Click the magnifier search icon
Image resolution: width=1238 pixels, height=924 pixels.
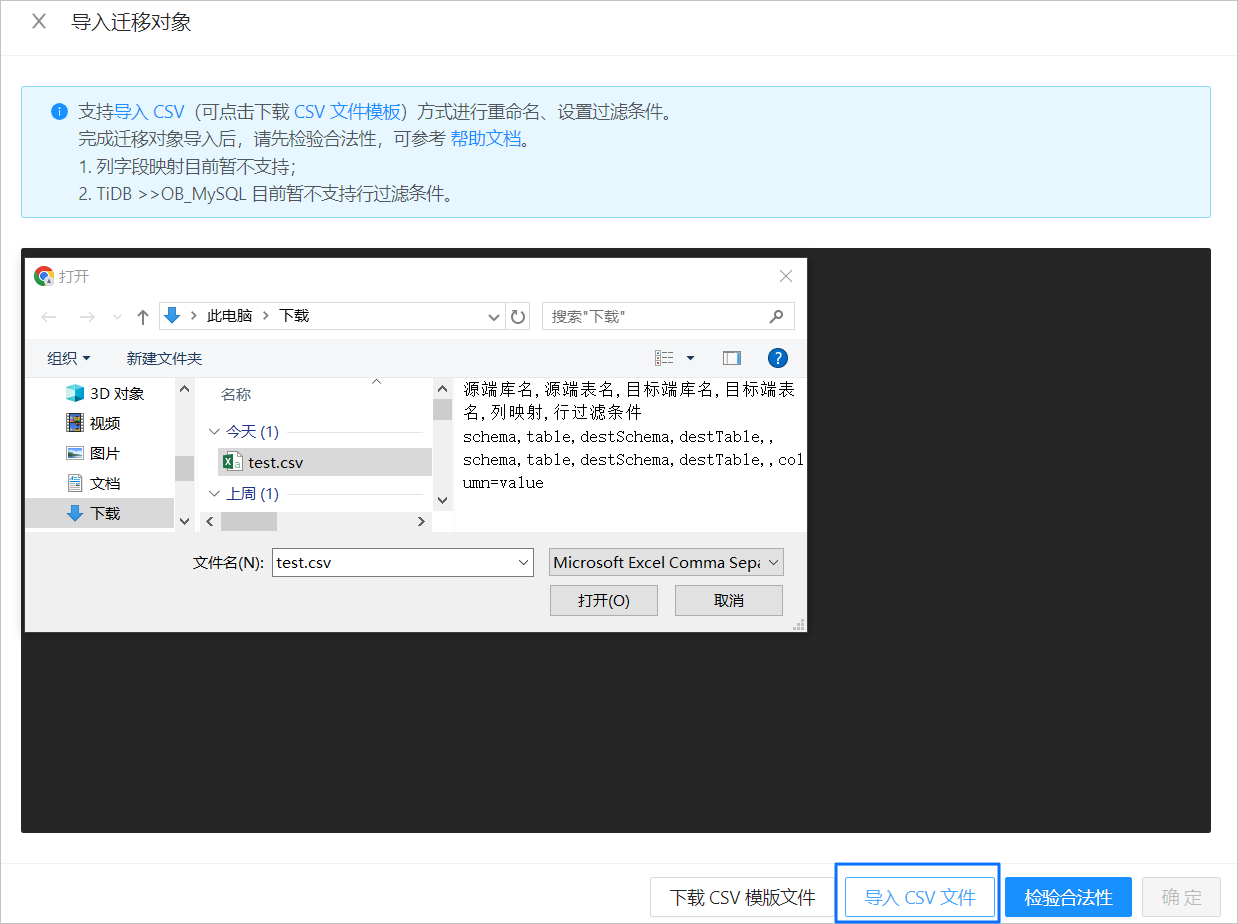point(776,316)
